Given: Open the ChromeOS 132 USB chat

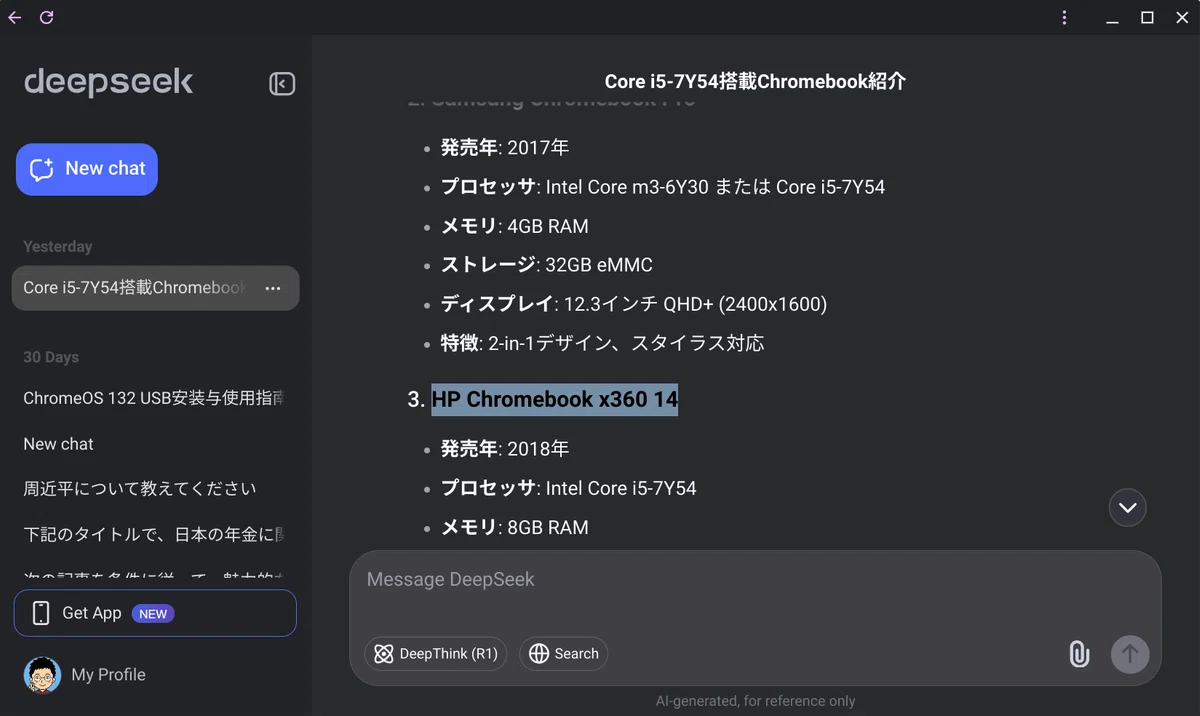Looking at the screenshot, I should pyautogui.click(x=155, y=398).
